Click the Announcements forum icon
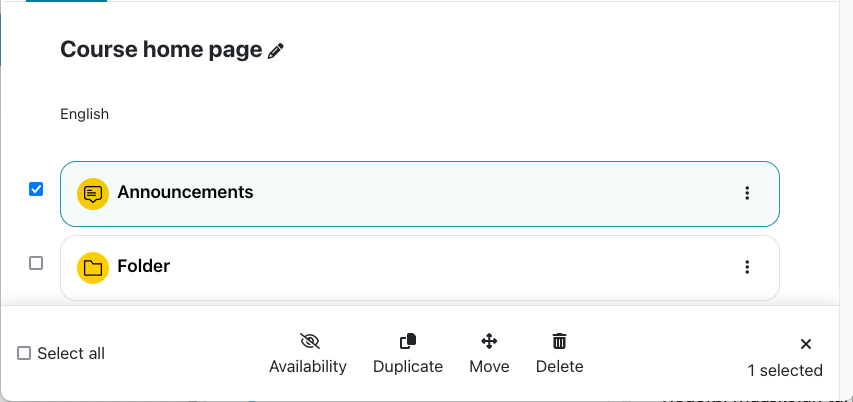 93,193
